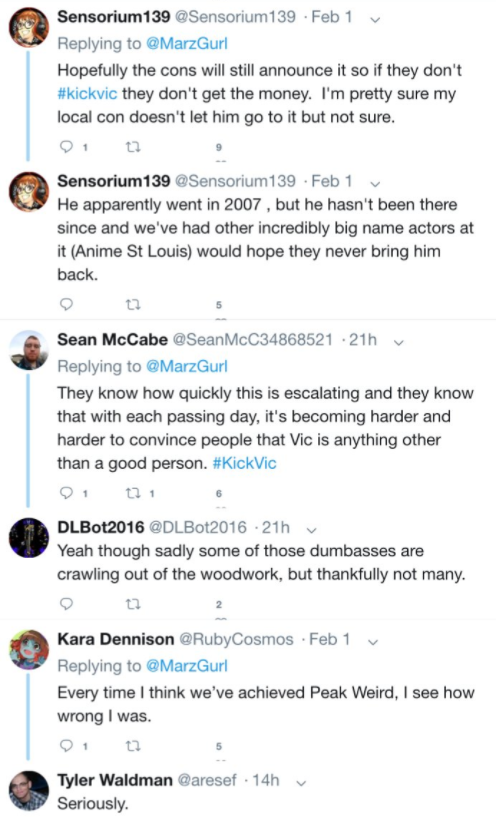Open Kara Dennison's profile name
496x820 pixels.
click(x=116, y=639)
